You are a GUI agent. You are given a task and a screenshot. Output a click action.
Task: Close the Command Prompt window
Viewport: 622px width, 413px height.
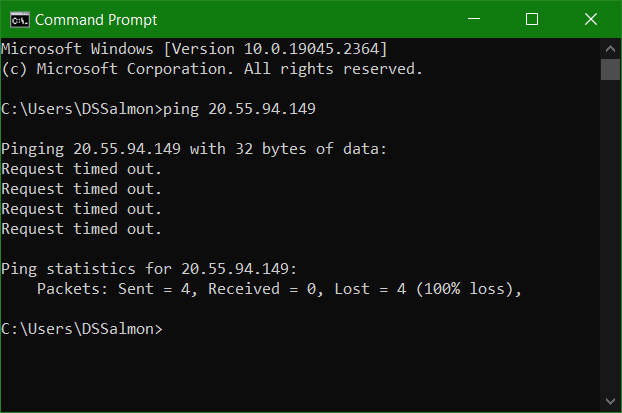tap(591, 19)
